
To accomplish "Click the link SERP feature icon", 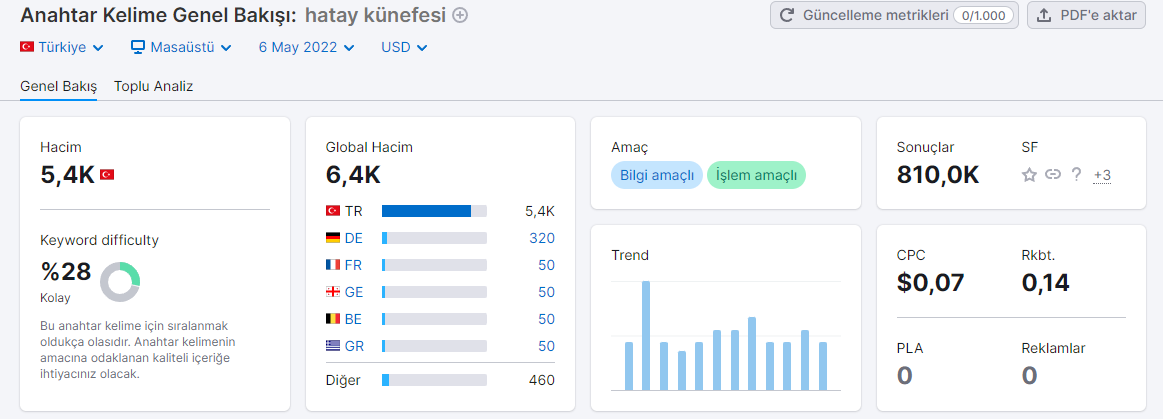I will [x=1052, y=175].
